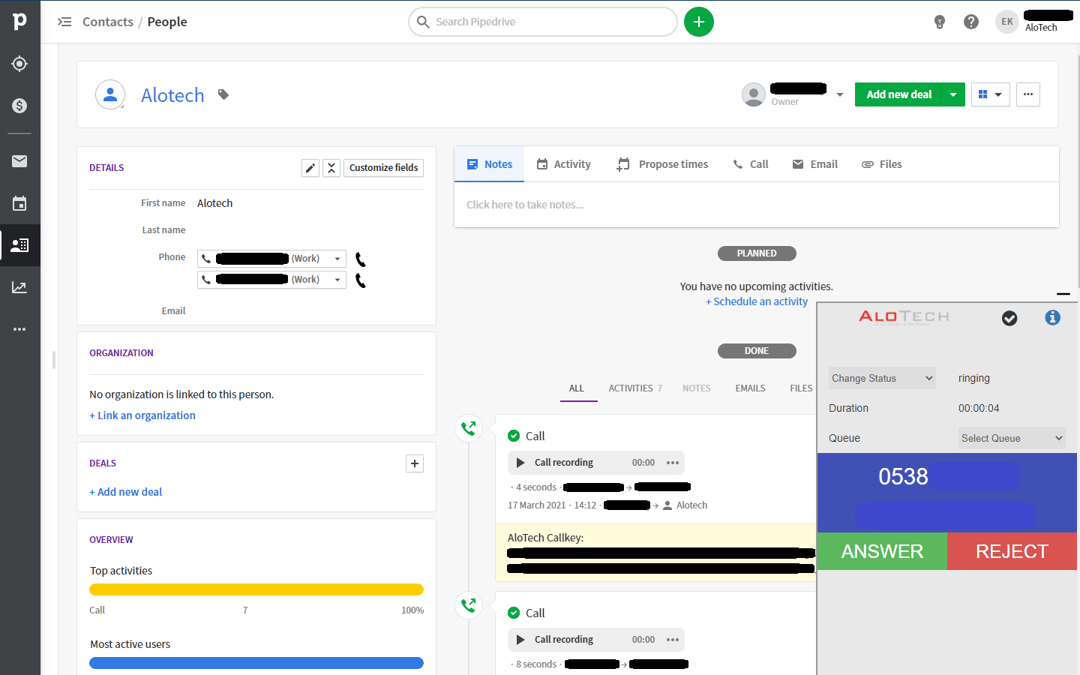Open the Deals section from the sidebar
The width and height of the screenshot is (1080, 675).
[20, 105]
